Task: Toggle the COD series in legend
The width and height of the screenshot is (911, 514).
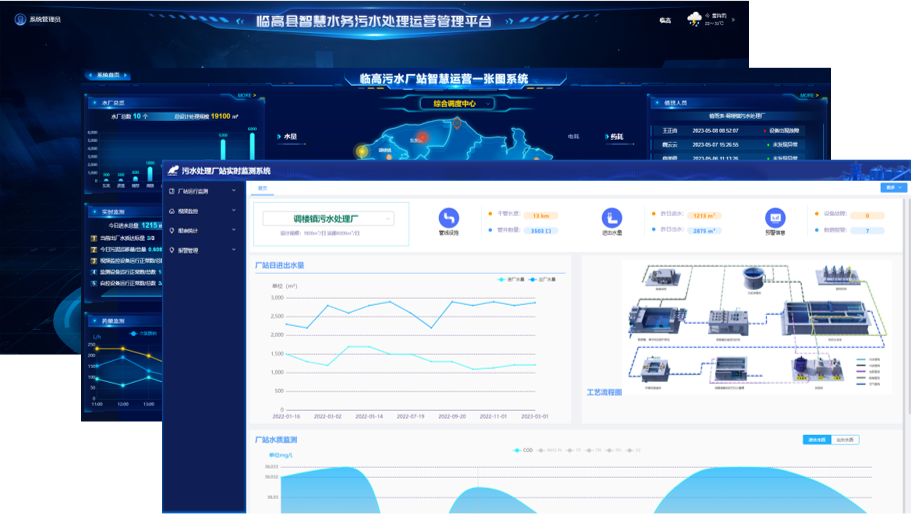Action: pyautogui.click(x=522, y=450)
